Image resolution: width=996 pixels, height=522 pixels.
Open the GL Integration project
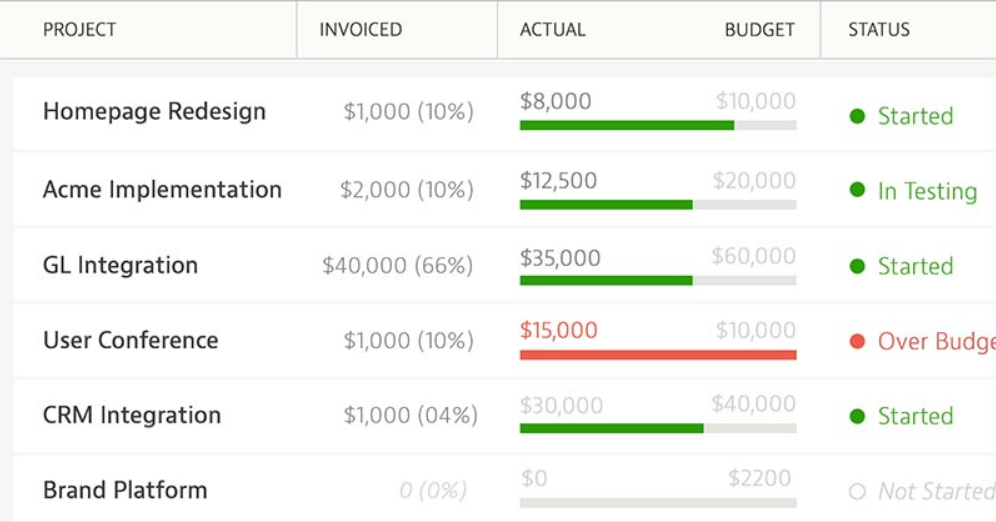(120, 265)
